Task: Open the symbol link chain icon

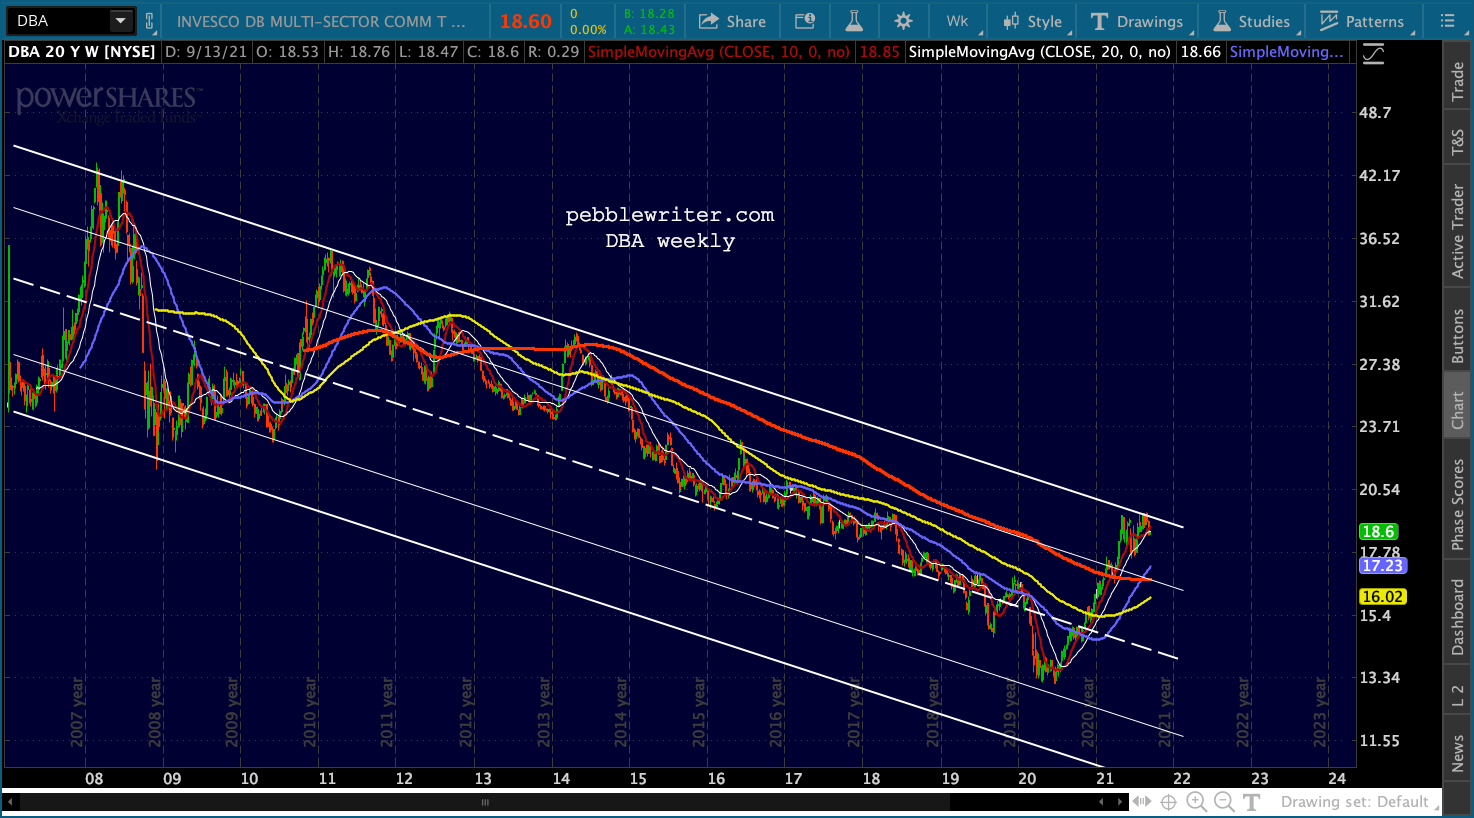Action: click(x=149, y=21)
